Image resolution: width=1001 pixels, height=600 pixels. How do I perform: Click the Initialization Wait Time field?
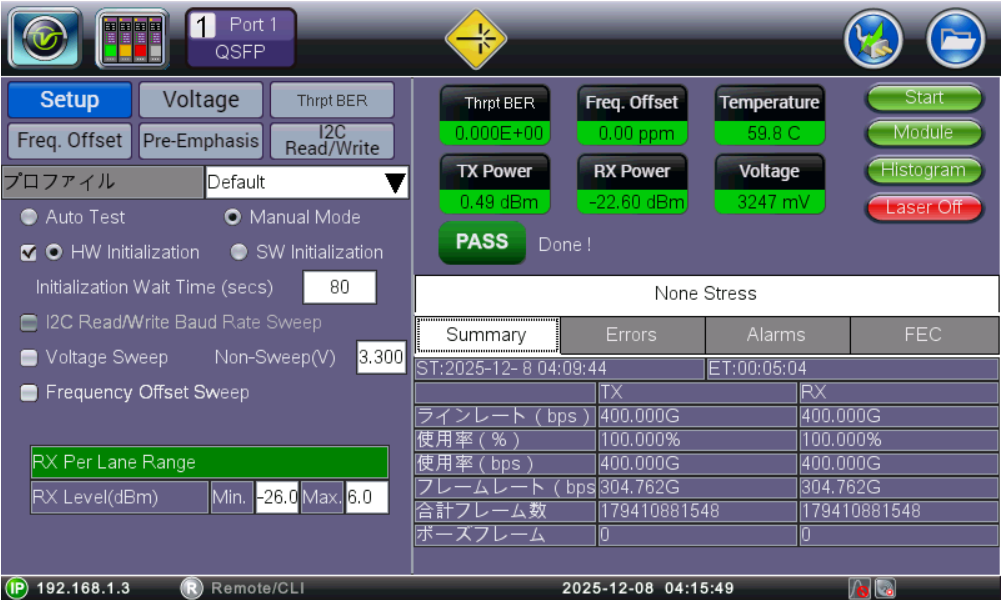point(340,287)
